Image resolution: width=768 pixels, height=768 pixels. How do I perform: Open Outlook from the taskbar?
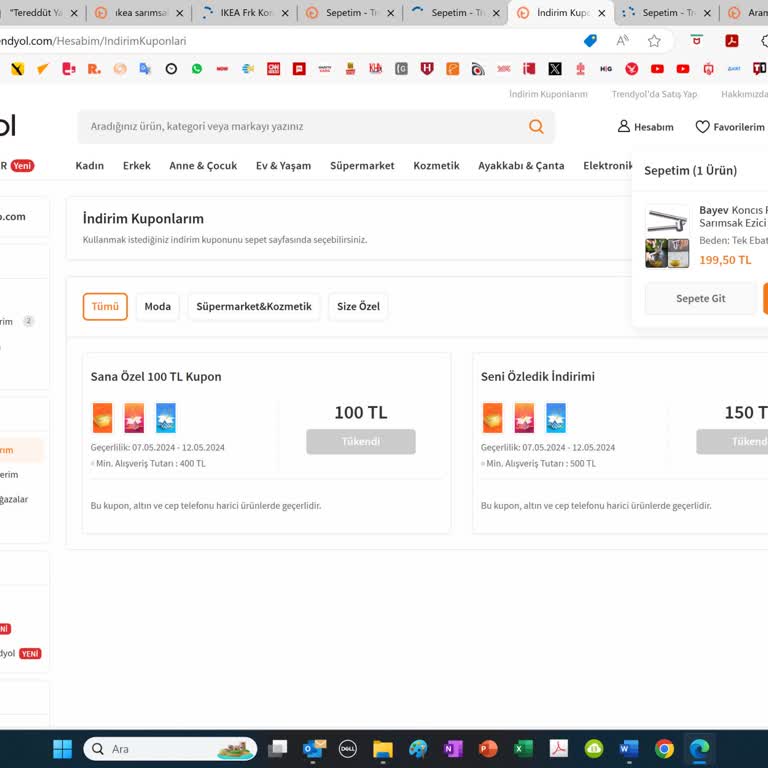click(314, 748)
